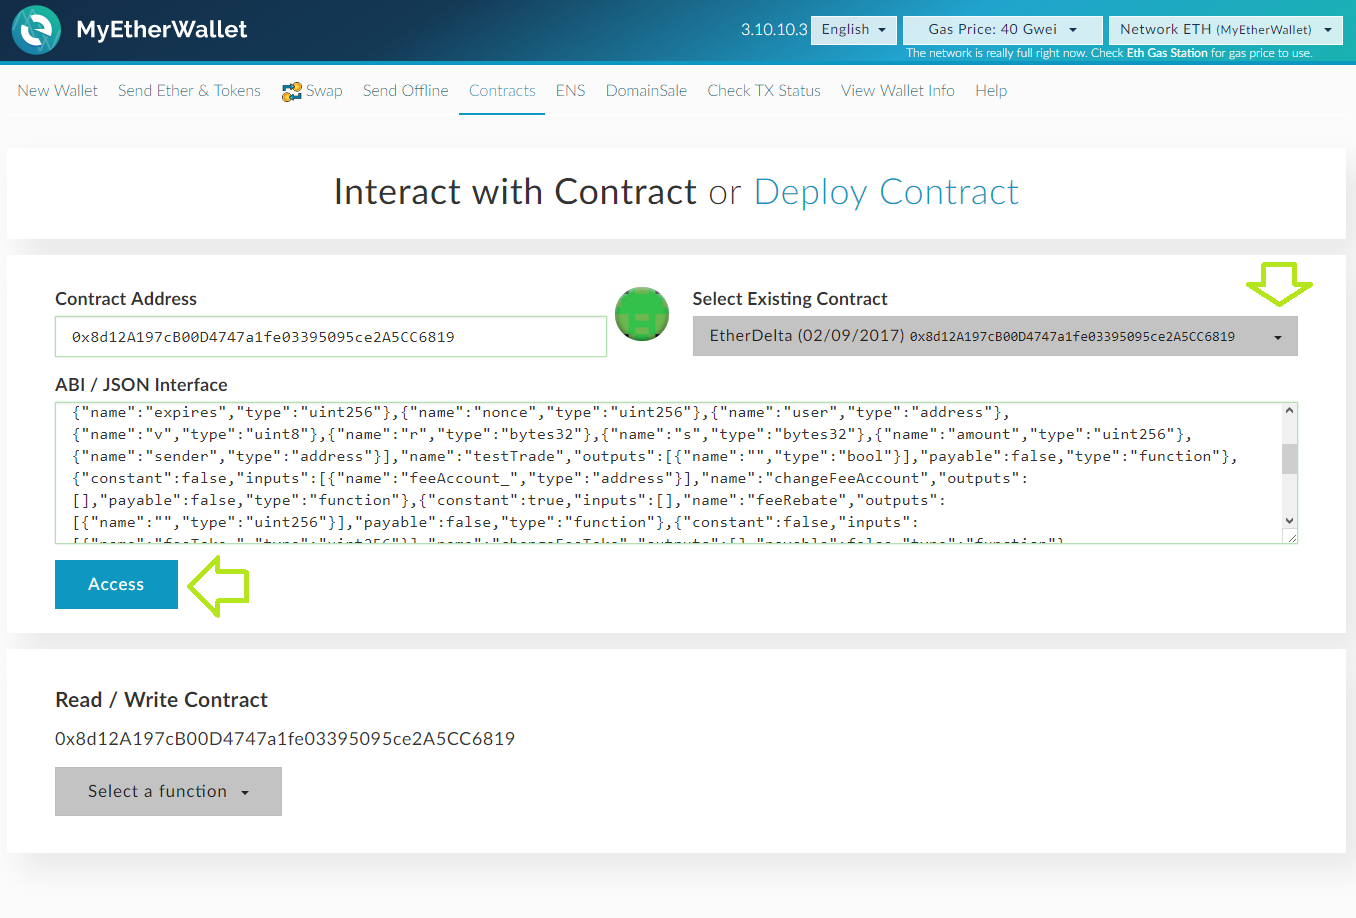Open the Gas Price 40 Gwei dropdown
Screen dimensions: 1356x918
click(1002, 30)
